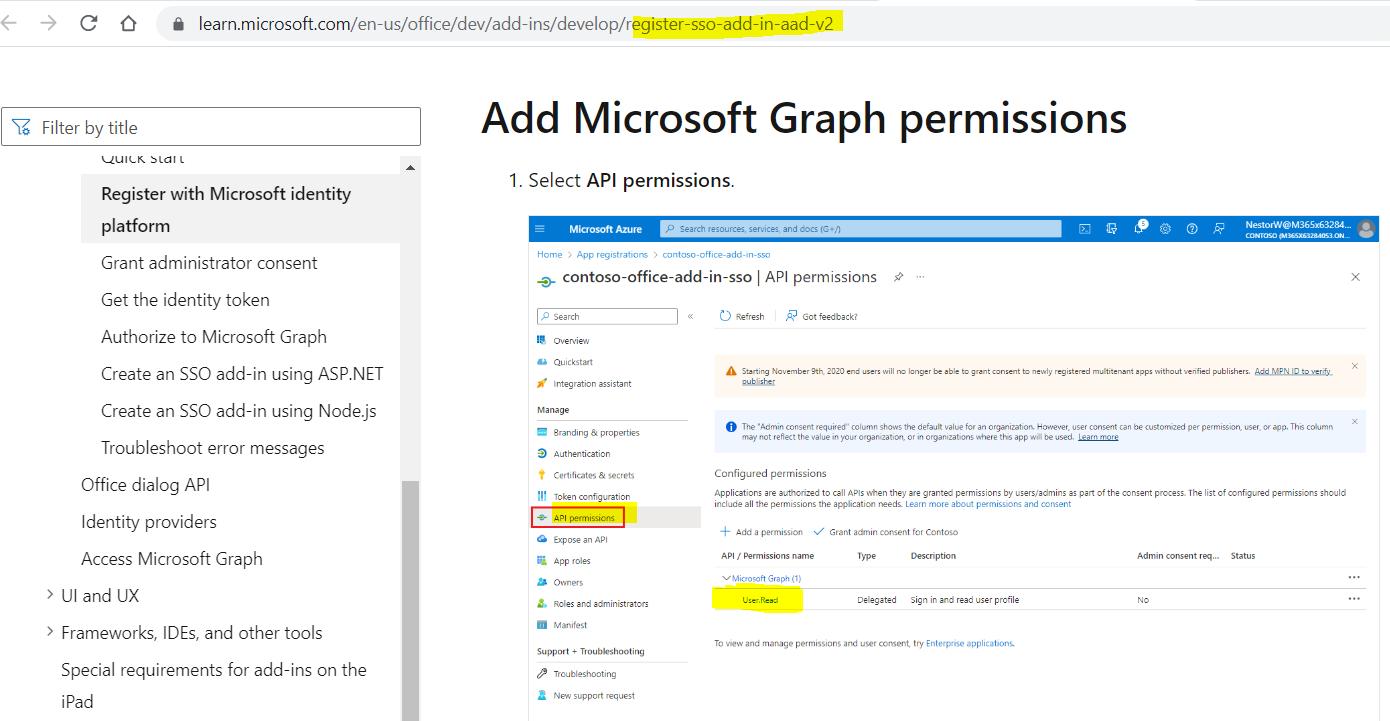Click Got feedback? in Azure toolbar

[x=822, y=316]
